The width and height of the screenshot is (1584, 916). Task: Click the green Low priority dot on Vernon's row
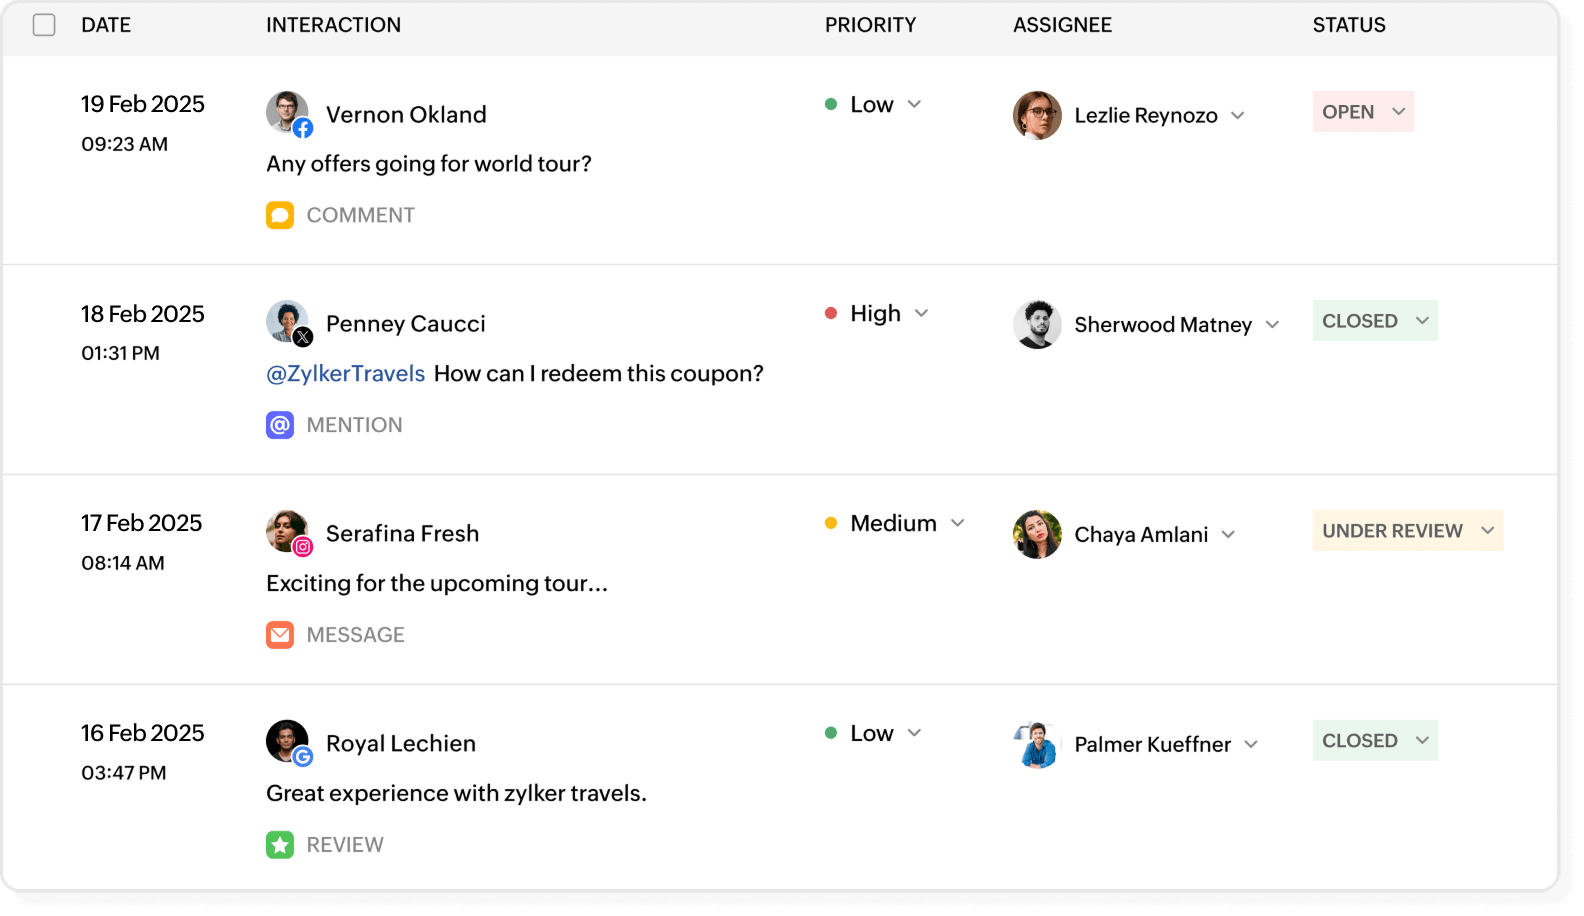coord(829,103)
